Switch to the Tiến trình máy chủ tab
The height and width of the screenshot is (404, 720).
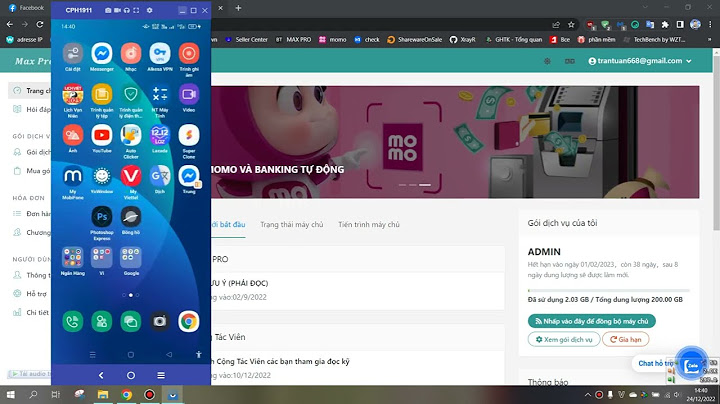(369, 224)
